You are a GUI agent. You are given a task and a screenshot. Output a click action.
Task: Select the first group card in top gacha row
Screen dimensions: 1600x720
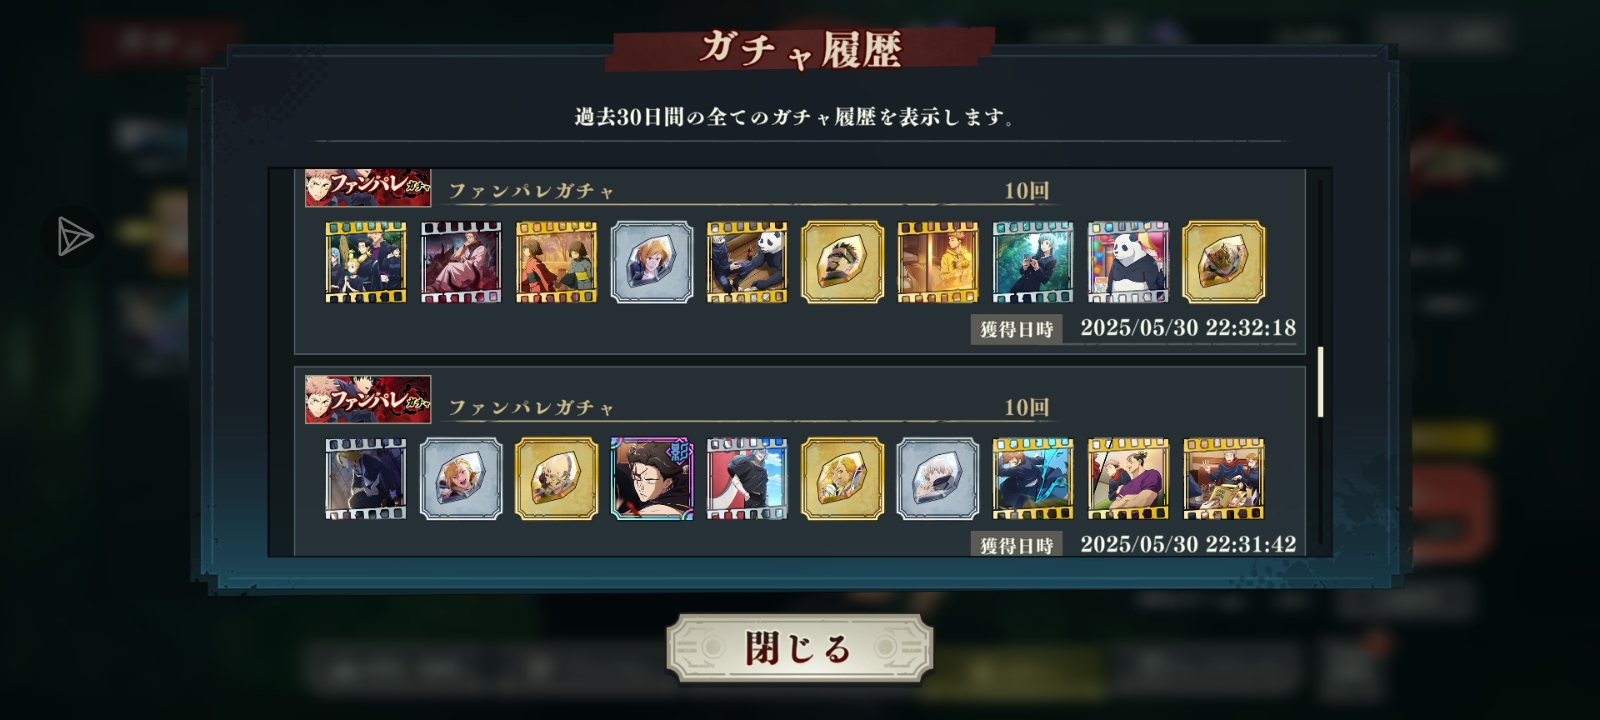[365, 262]
